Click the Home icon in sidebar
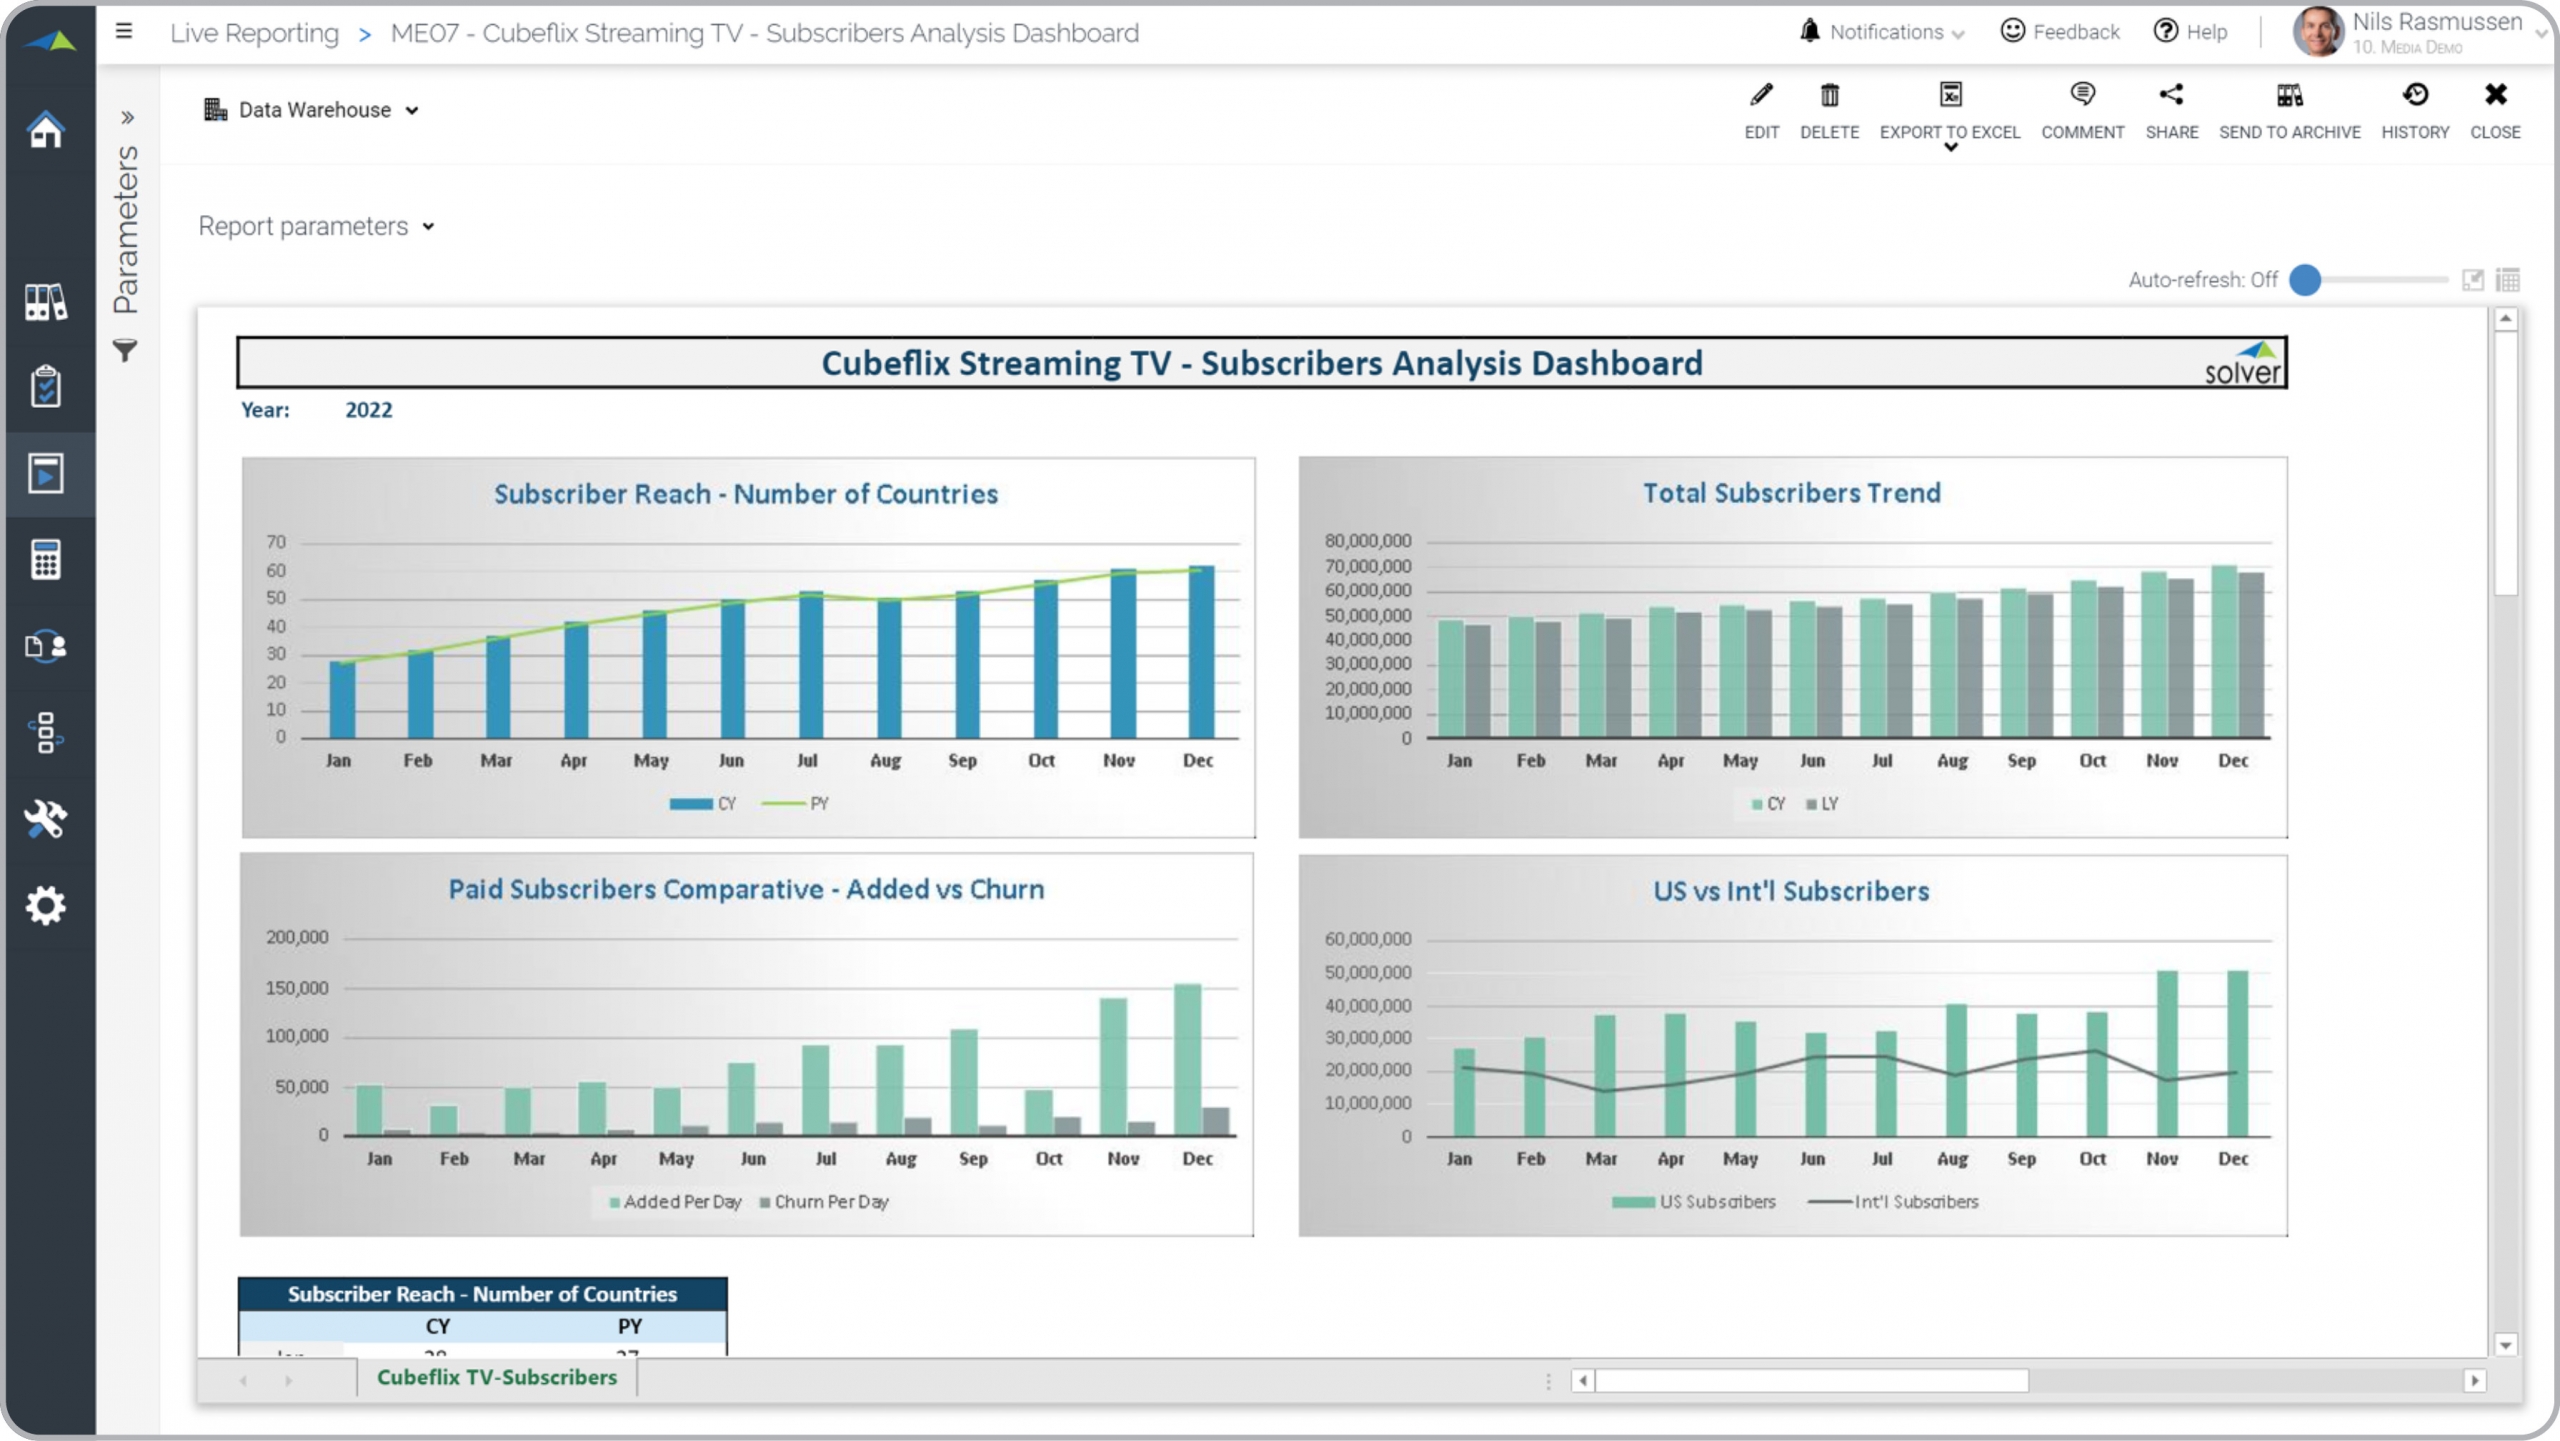This screenshot has width=2560, height=1441. click(x=46, y=130)
